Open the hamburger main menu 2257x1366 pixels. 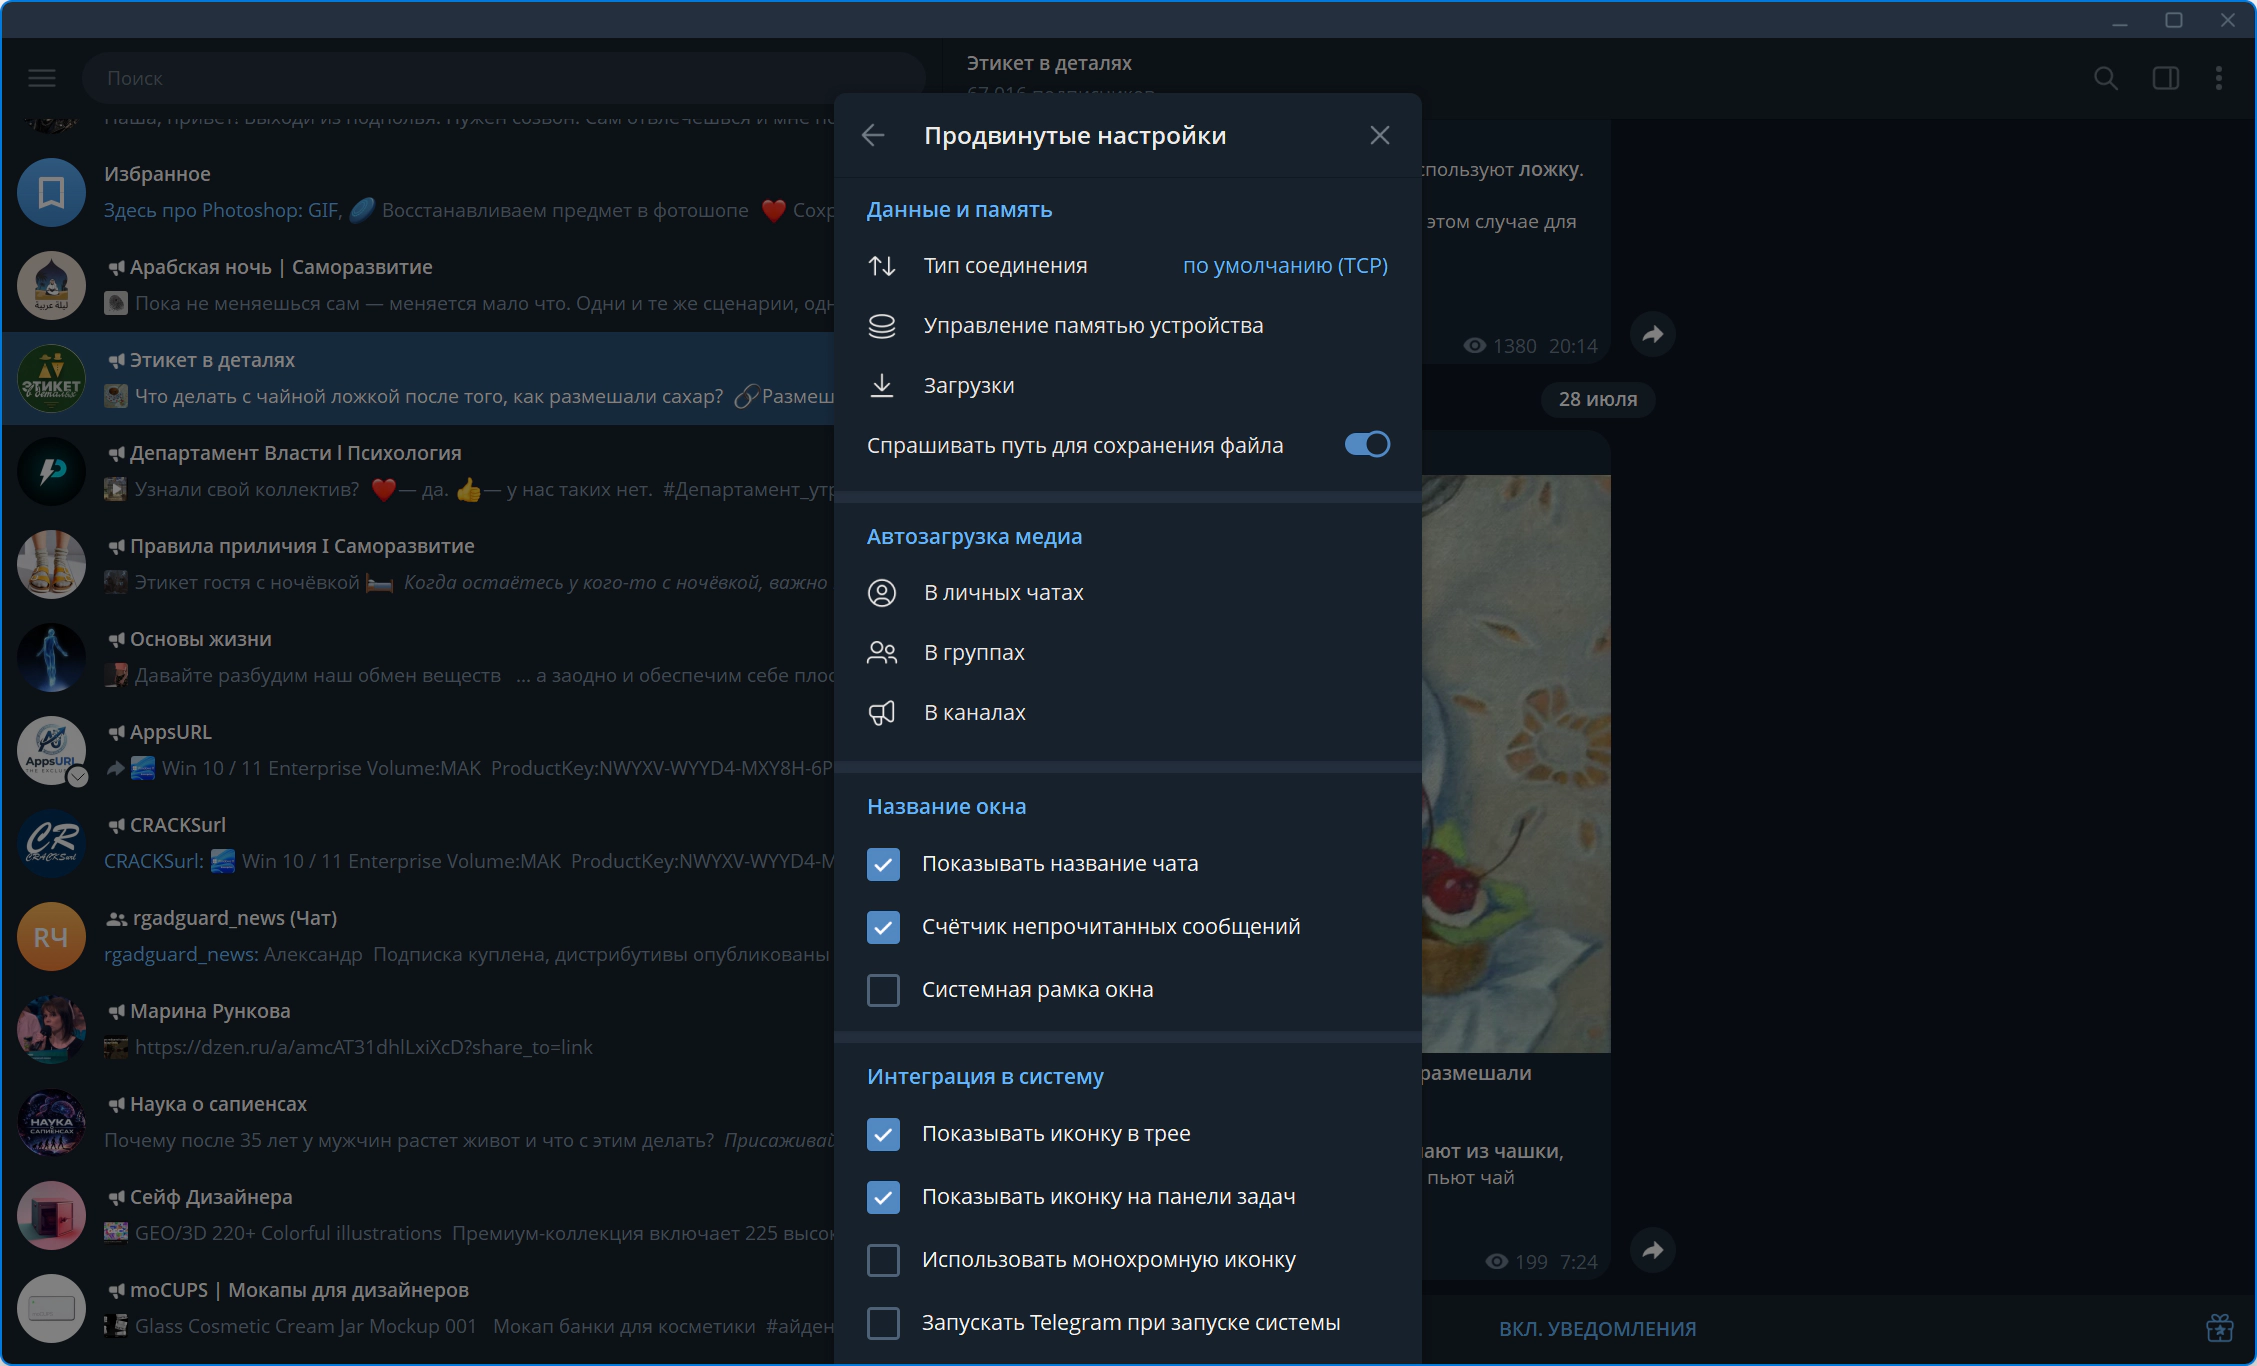[42, 78]
